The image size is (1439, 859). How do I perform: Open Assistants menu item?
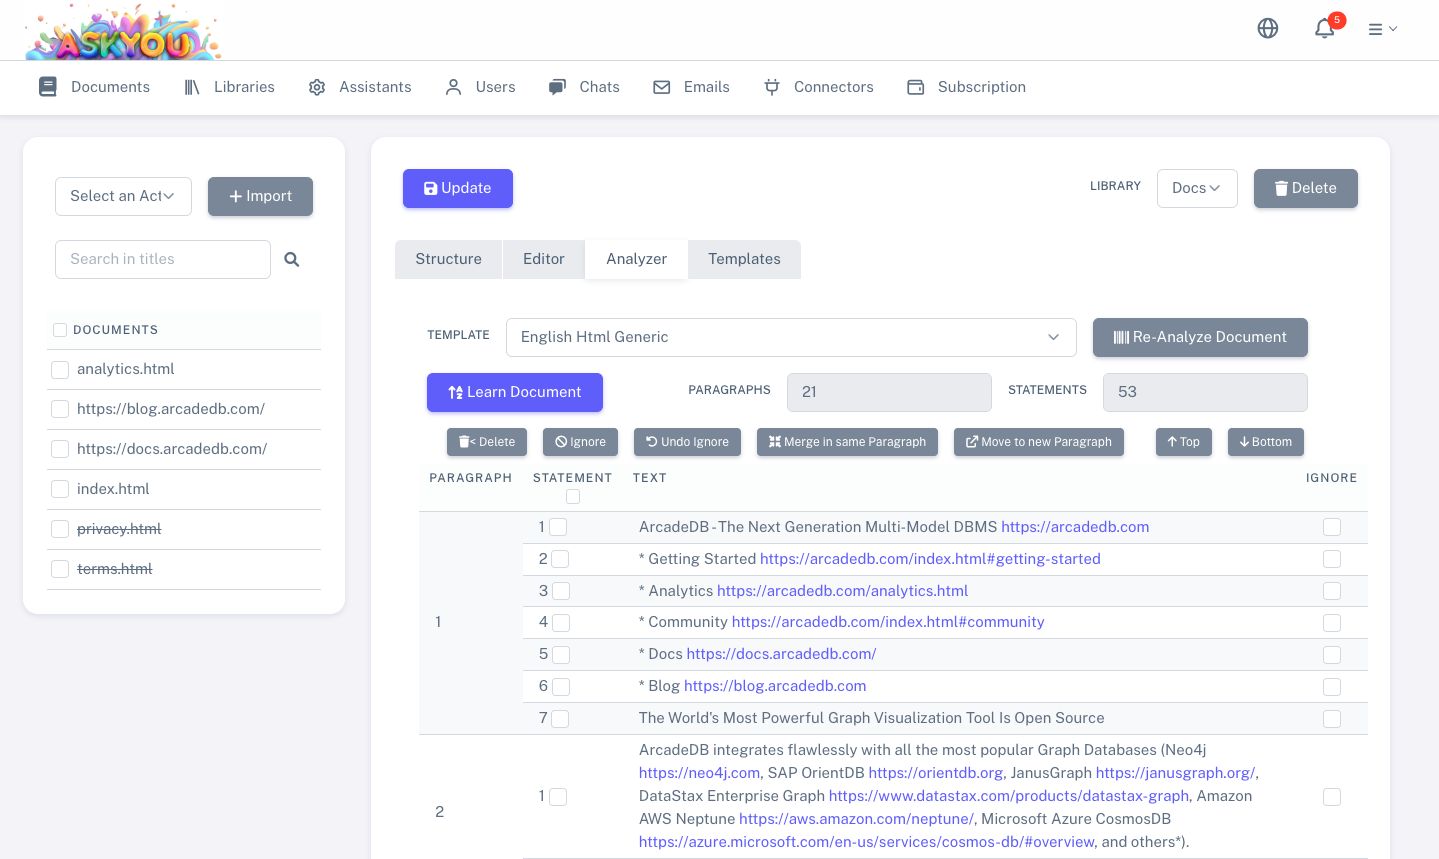pos(375,87)
